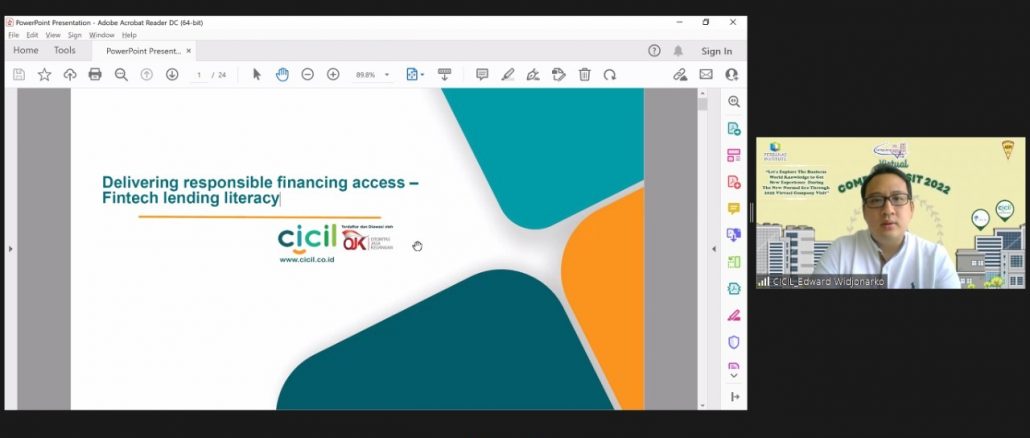1030x438 pixels.
Task: Open the File menu
Action: (14, 35)
